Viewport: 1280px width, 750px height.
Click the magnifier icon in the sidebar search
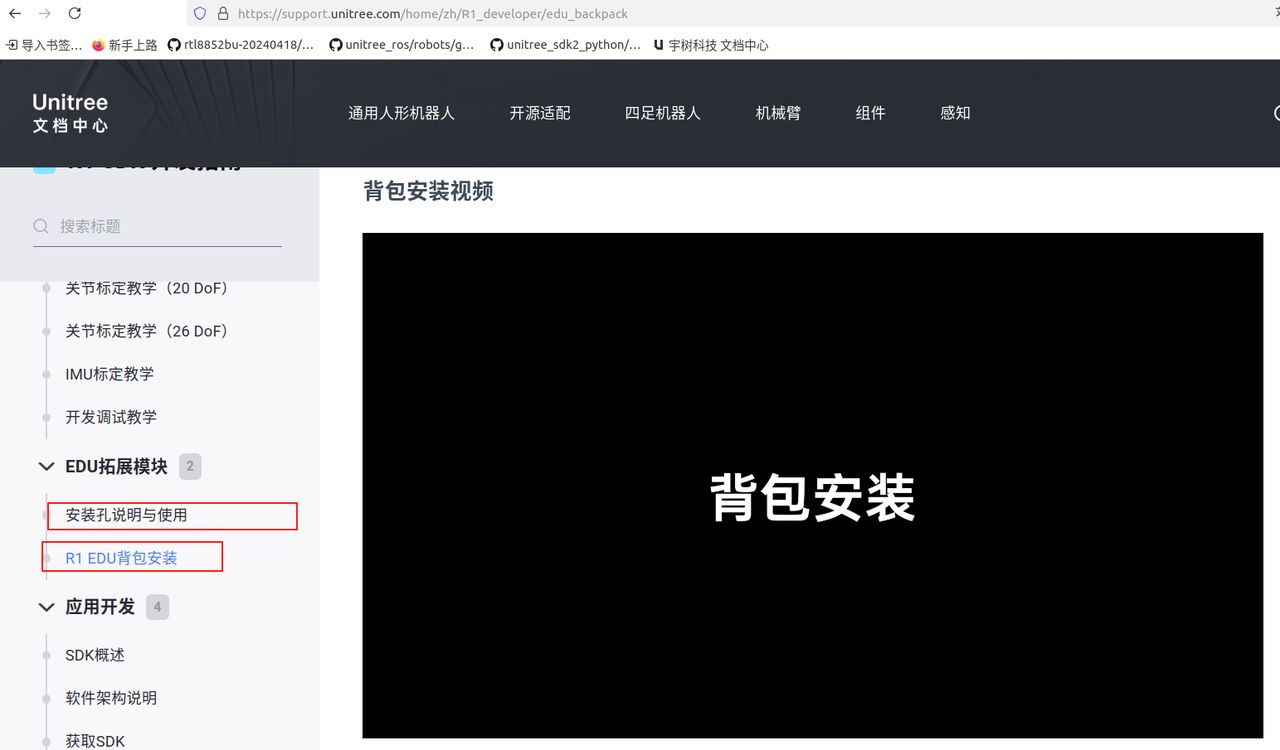[x=41, y=226]
